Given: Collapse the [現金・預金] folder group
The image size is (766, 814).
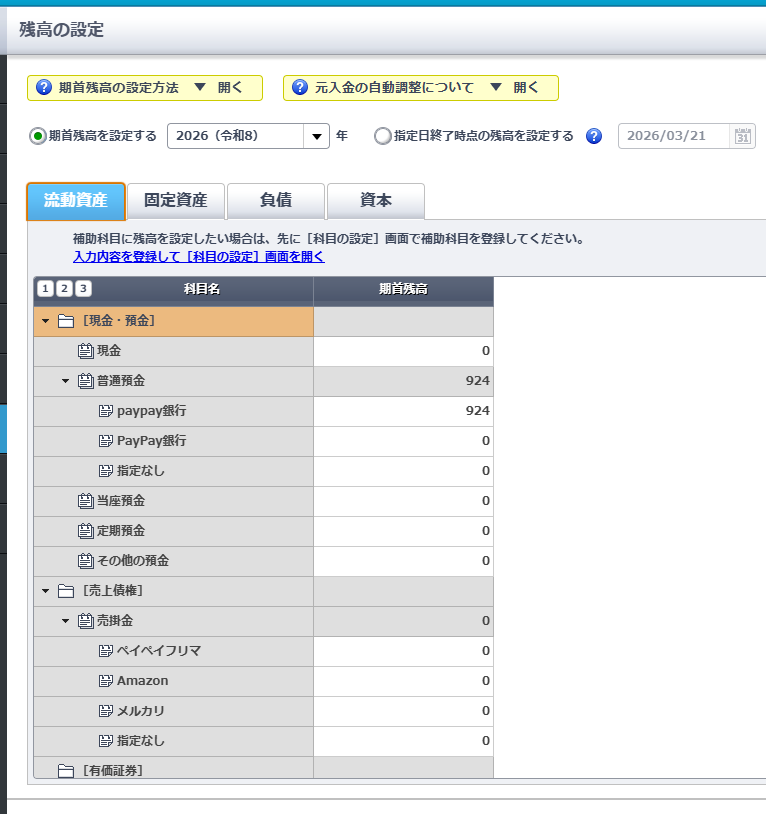Looking at the screenshot, I should coord(45,321).
